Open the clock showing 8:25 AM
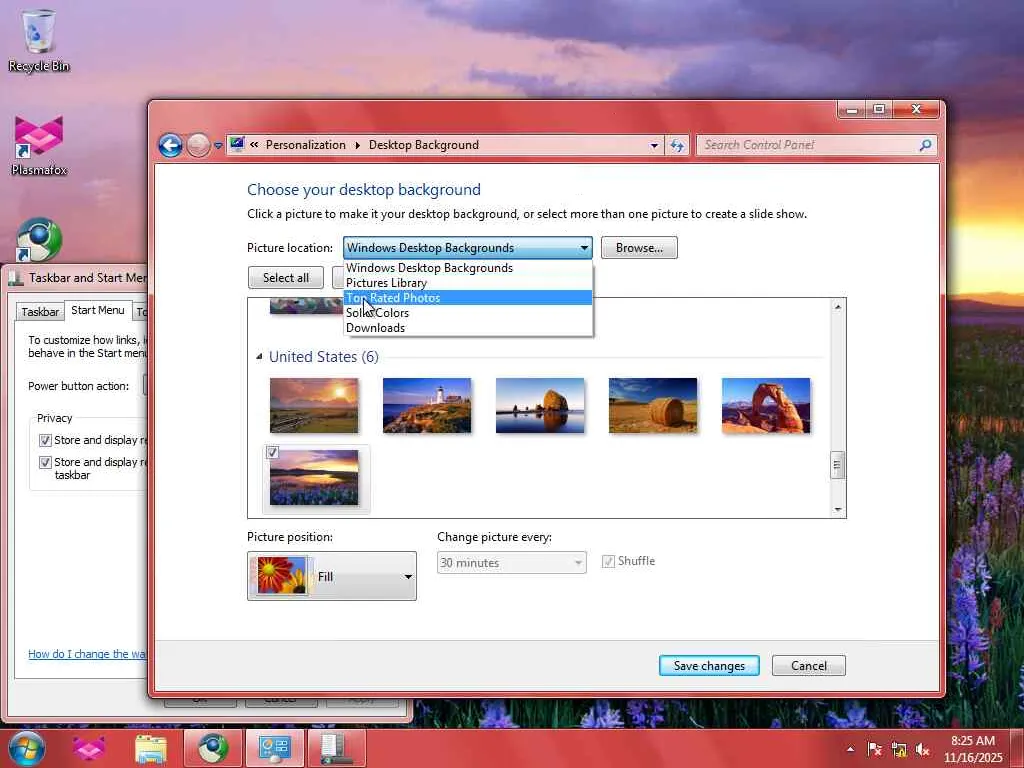1024x768 pixels. [972, 748]
